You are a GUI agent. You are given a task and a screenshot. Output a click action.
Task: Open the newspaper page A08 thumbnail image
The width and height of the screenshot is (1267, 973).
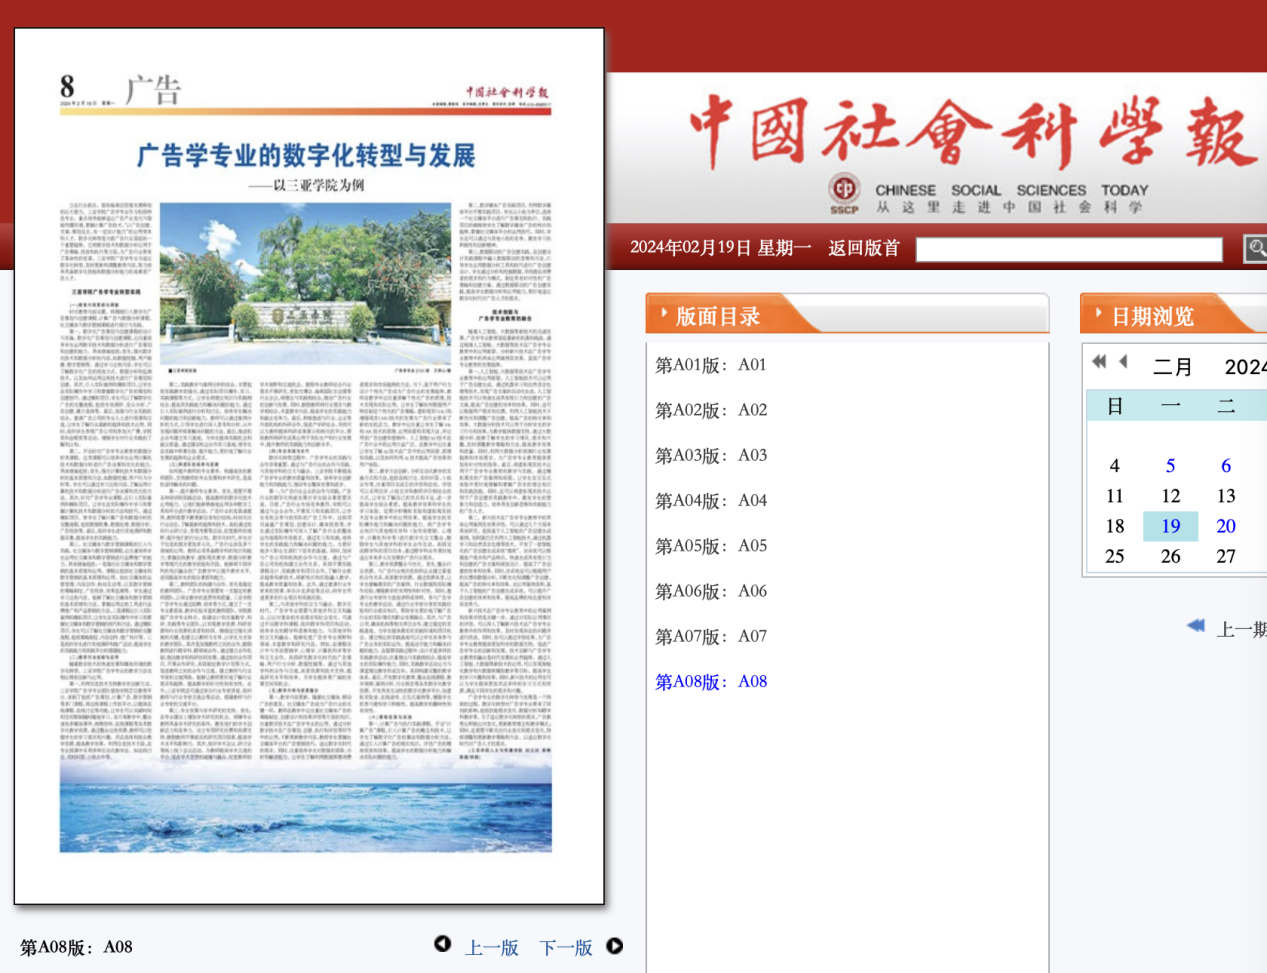click(x=309, y=466)
